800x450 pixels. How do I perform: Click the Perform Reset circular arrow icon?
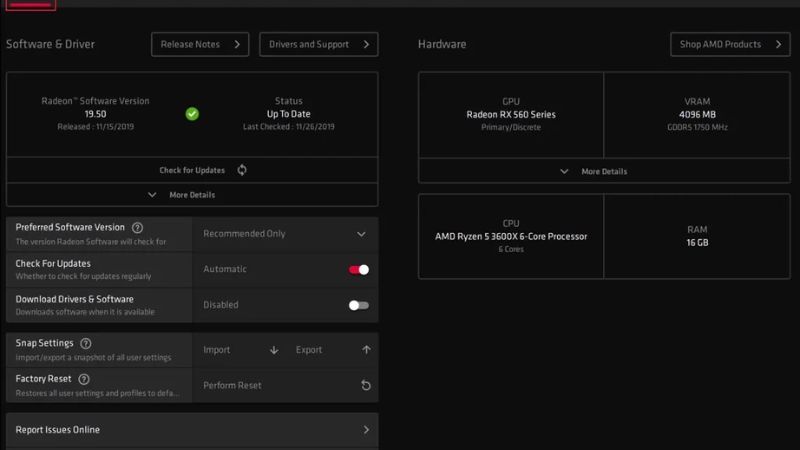coord(366,385)
